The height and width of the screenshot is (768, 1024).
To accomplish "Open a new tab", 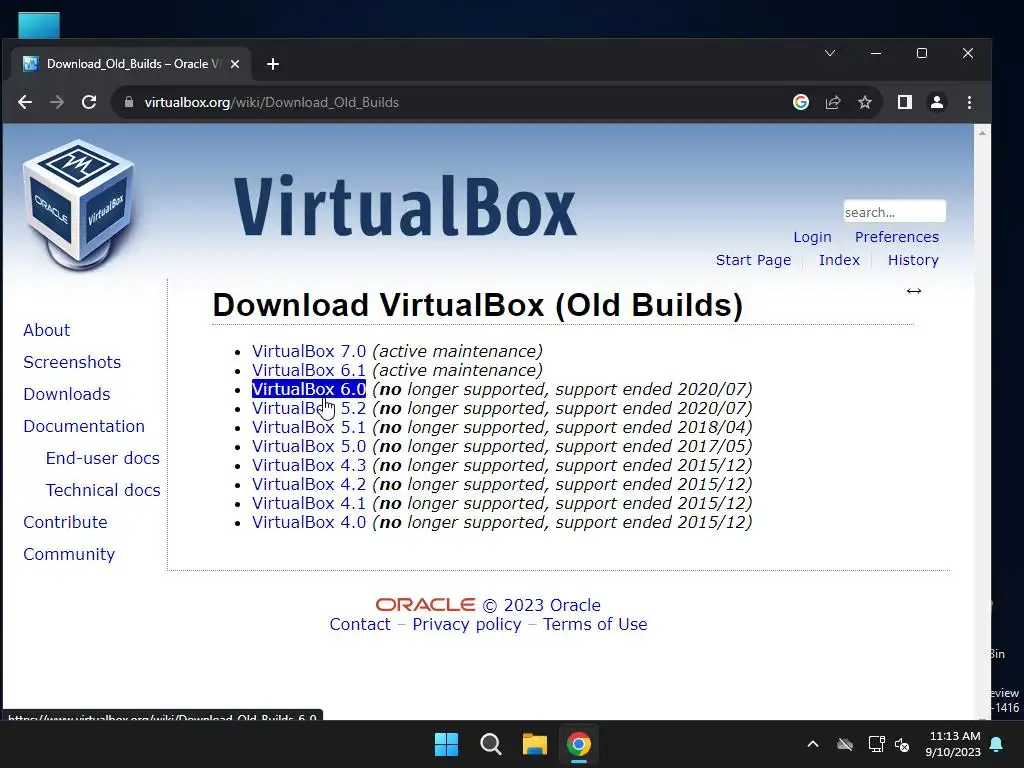I will 273,64.
